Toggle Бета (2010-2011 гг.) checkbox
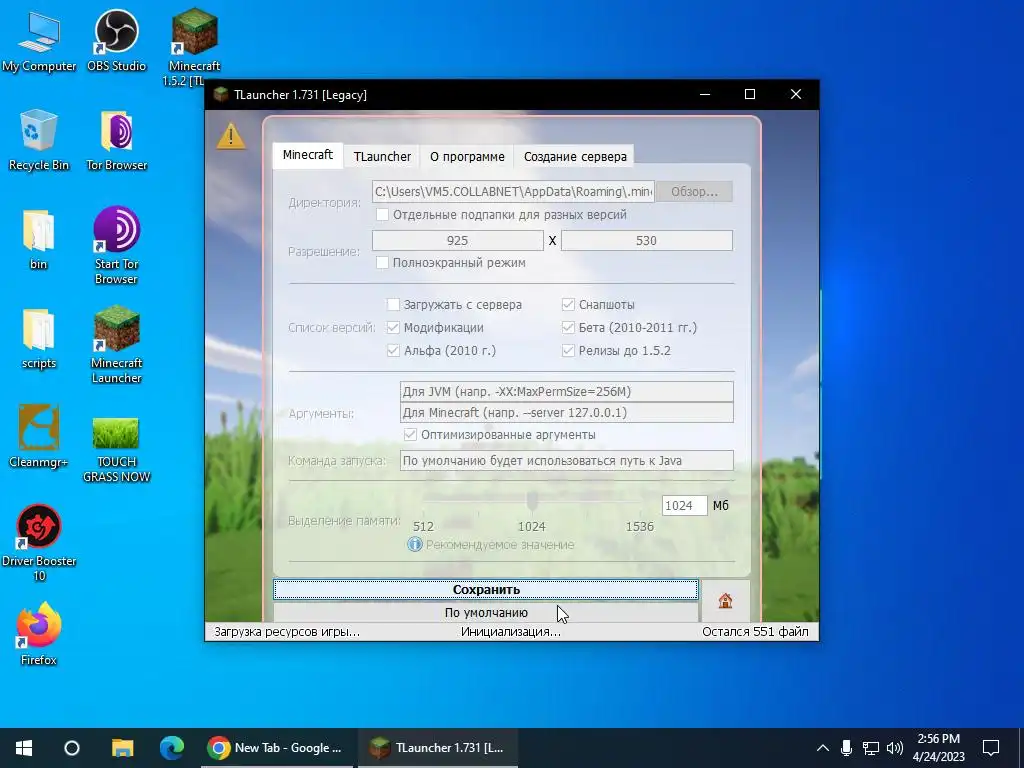Image resolution: width=1024 pixels, height=768 pixels. point(568,327)
